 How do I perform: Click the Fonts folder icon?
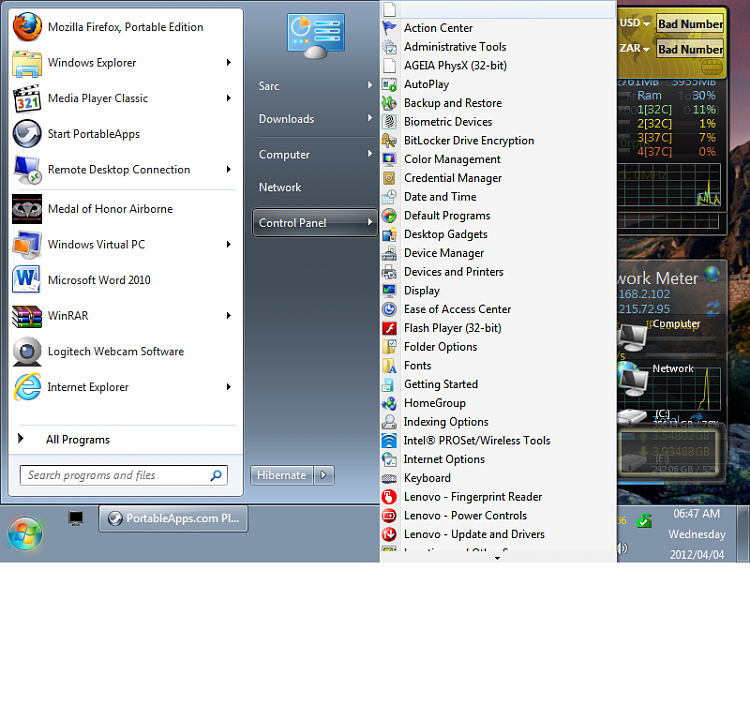point(389,366)
